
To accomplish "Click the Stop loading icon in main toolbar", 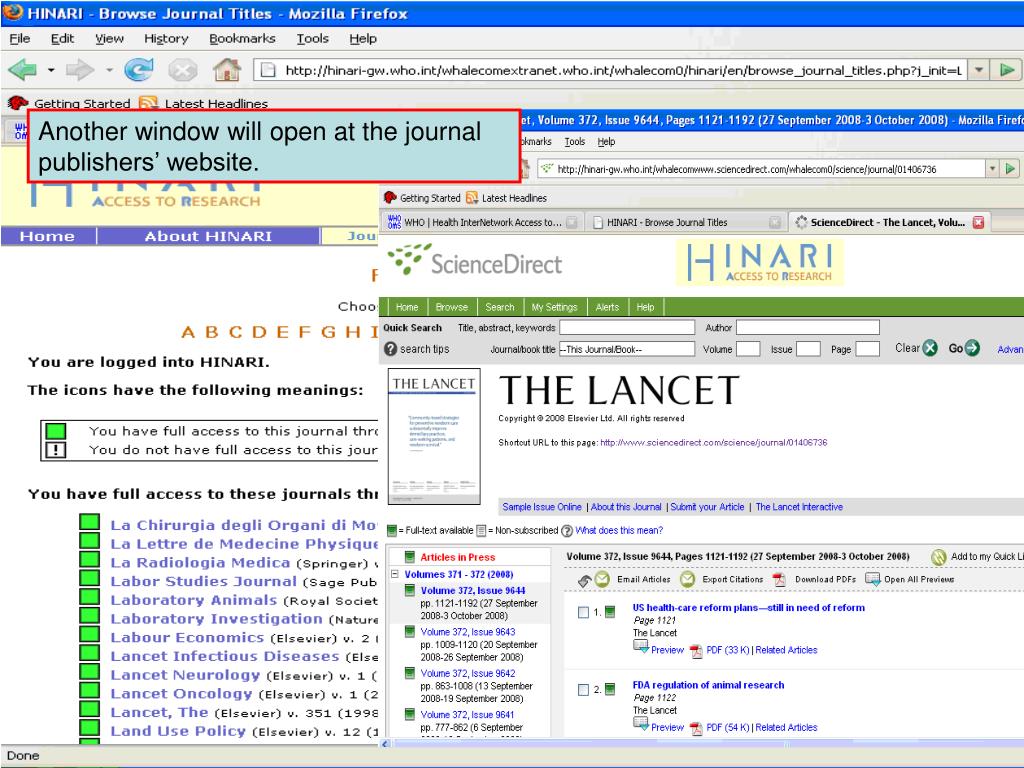I will tap(183, 69).
